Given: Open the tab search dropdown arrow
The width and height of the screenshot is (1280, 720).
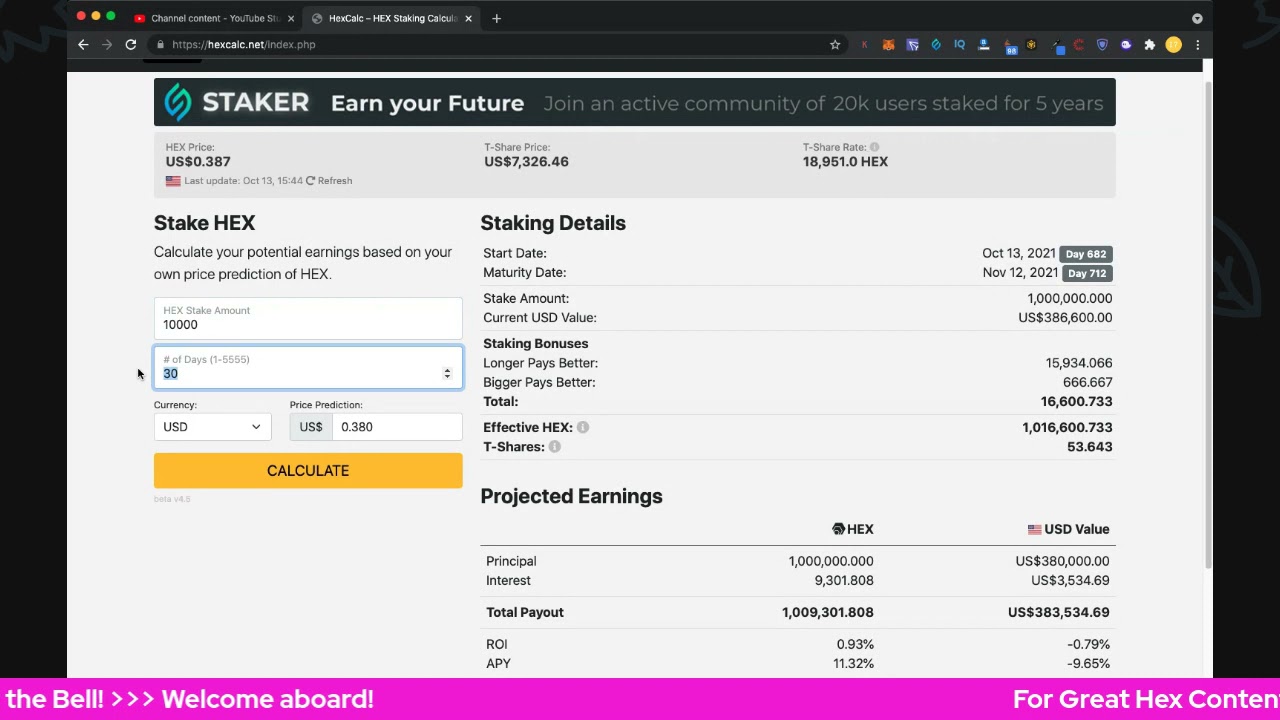Looking at the screenshot, I should pos(1197,18).
